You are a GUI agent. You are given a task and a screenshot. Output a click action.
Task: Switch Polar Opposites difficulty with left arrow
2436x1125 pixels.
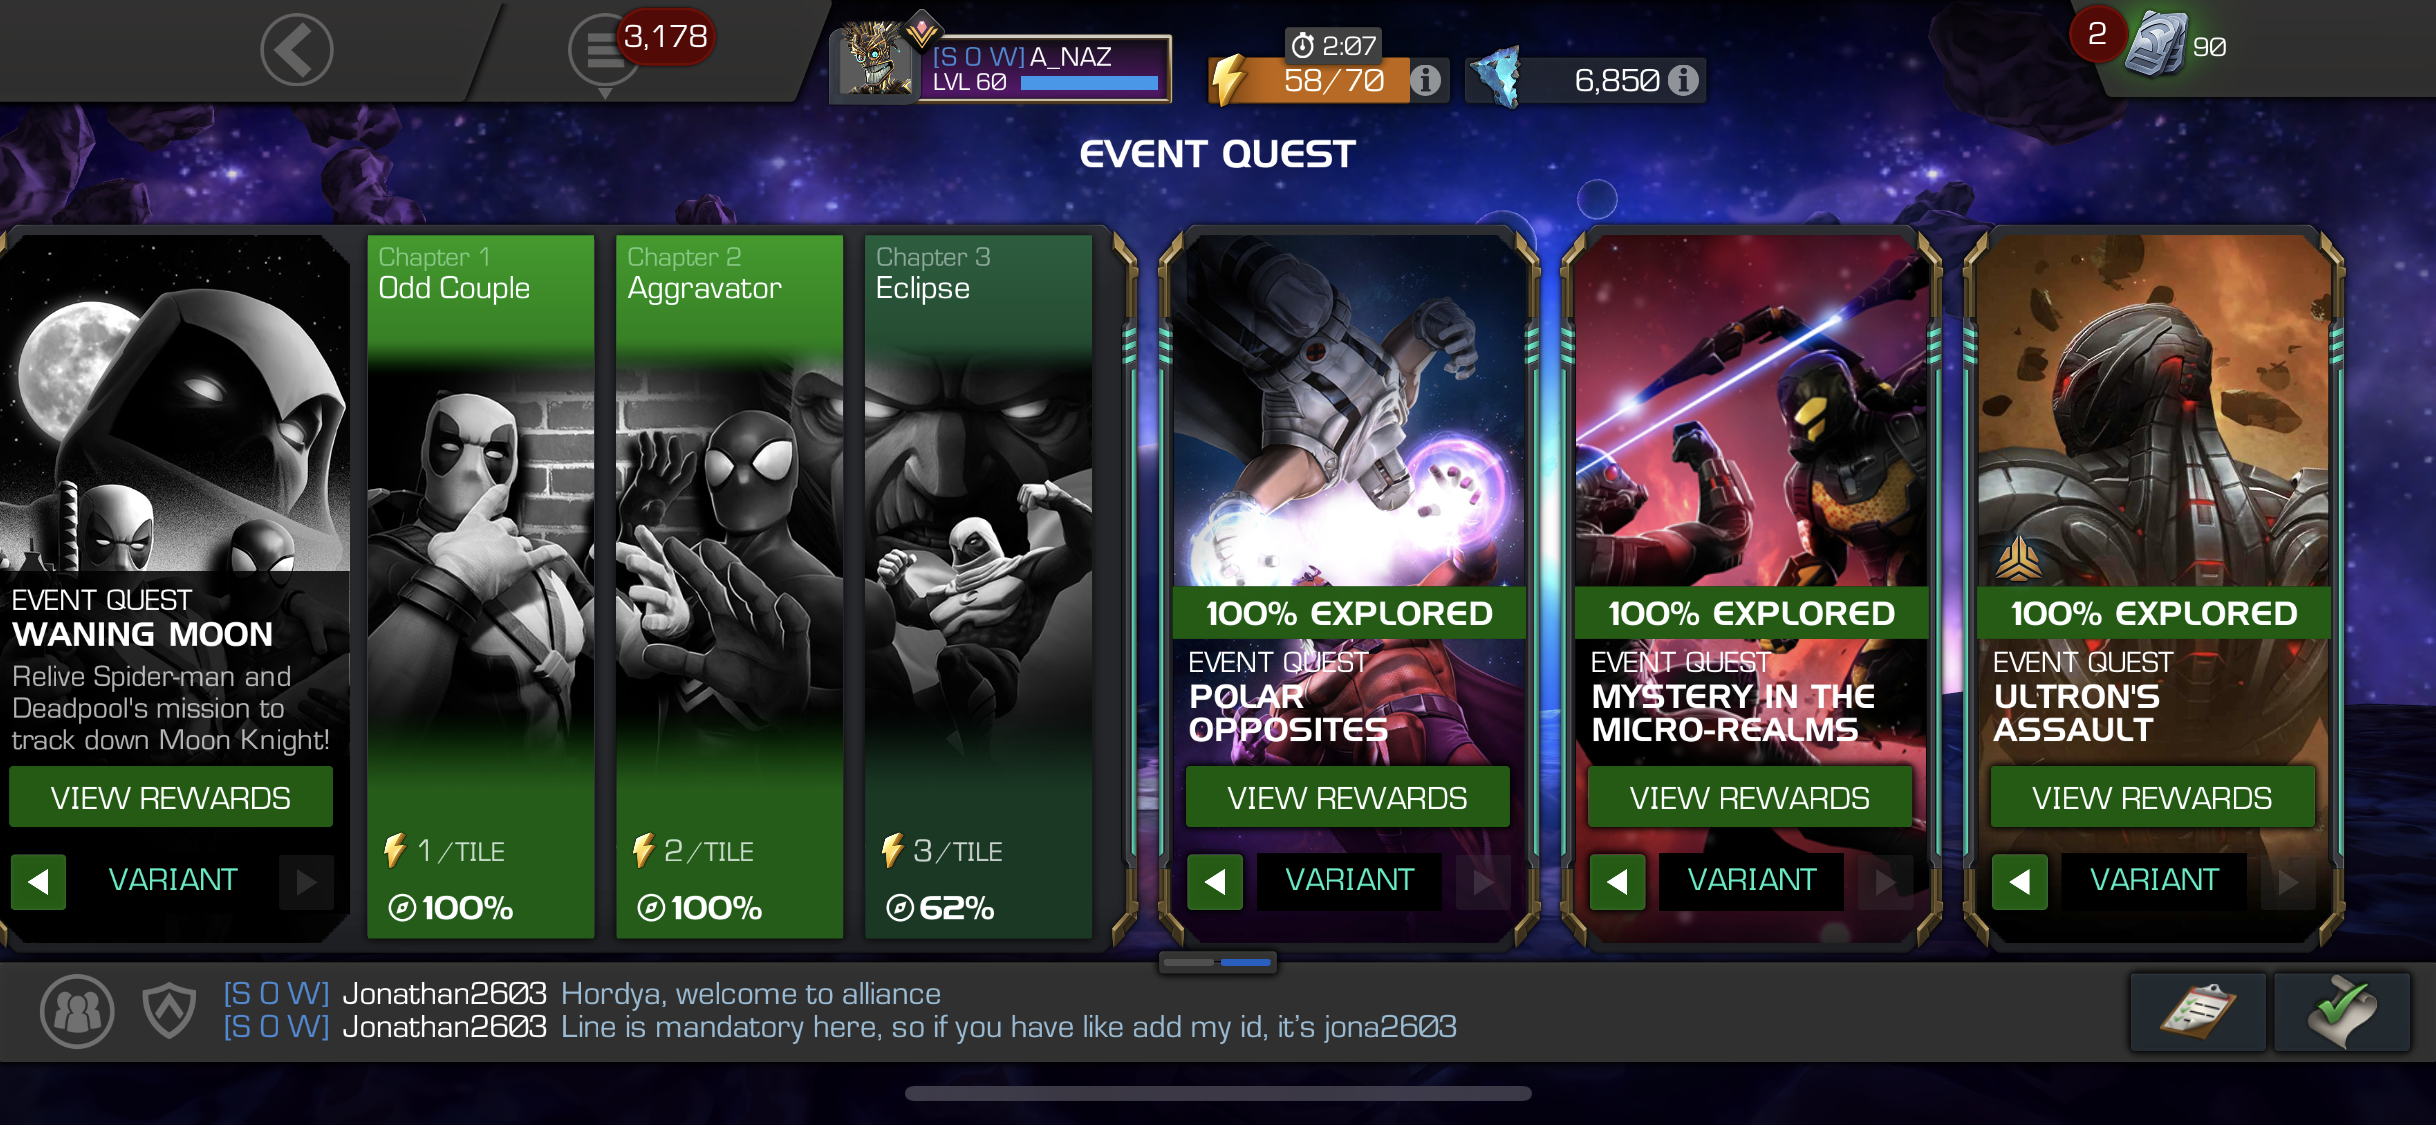1215,881
